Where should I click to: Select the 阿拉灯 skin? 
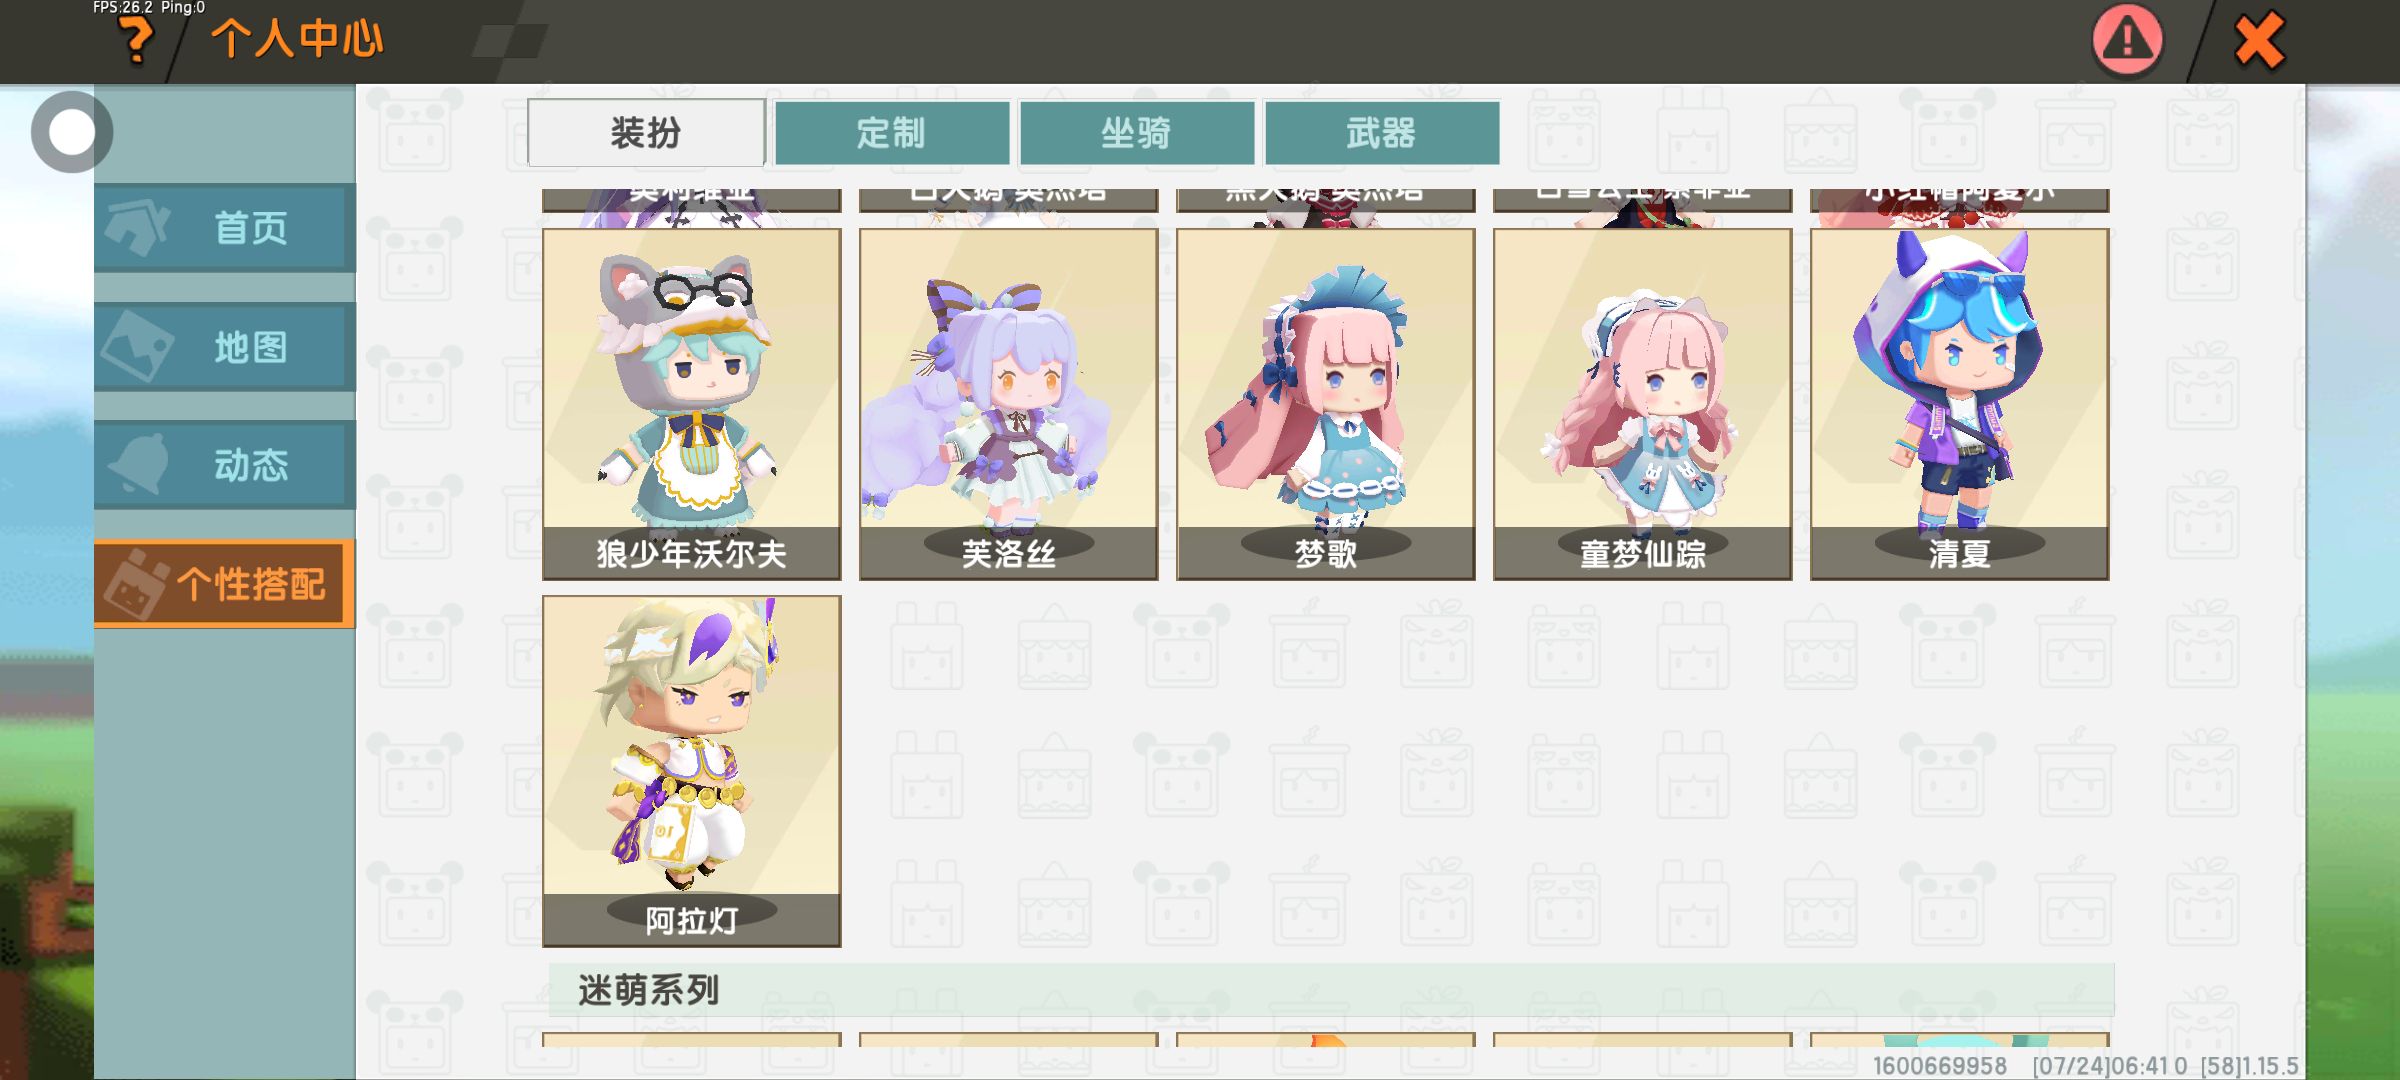tap(692, 771)
